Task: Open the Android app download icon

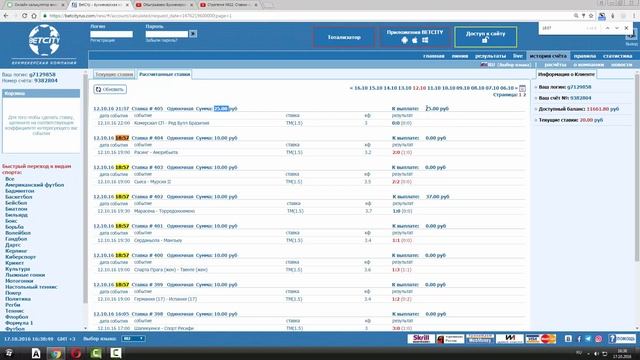Action: (x=404, y=40)
